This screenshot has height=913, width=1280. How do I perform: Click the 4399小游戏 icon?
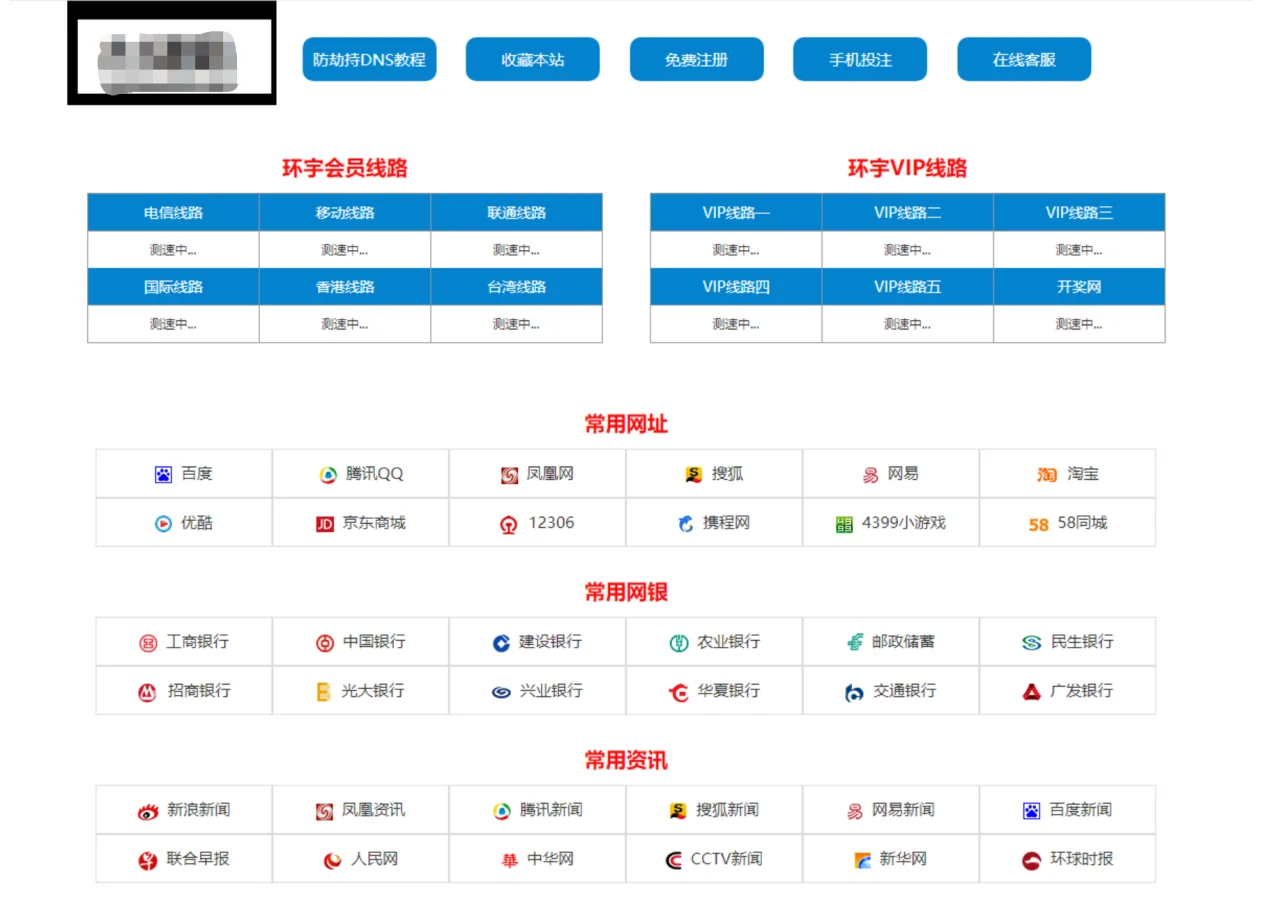tap(844, 524)
